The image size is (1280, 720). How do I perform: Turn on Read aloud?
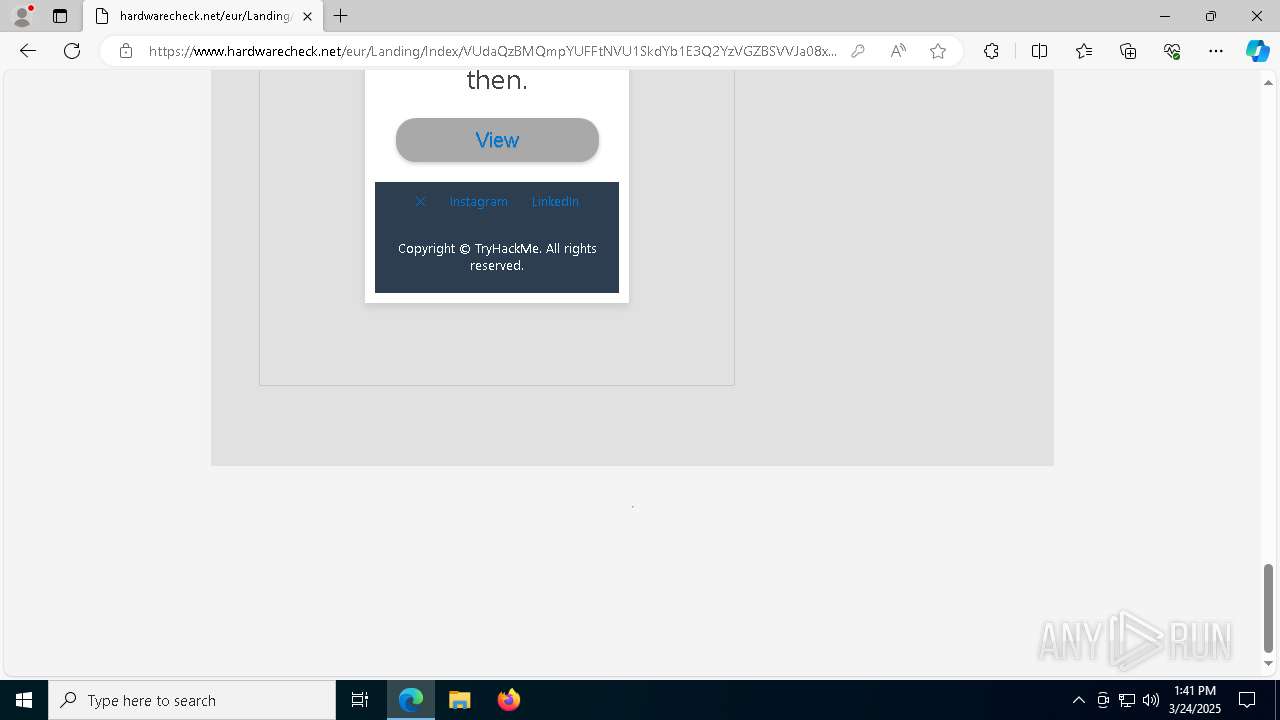click(x=898, y=51)
